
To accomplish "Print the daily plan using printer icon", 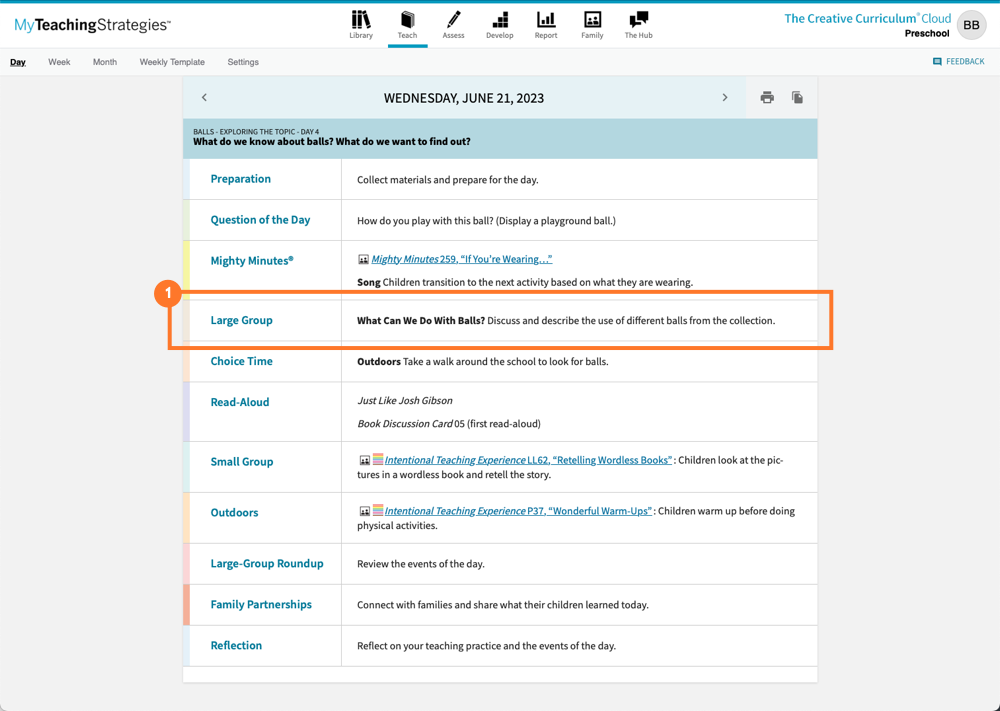I will 766,97.
